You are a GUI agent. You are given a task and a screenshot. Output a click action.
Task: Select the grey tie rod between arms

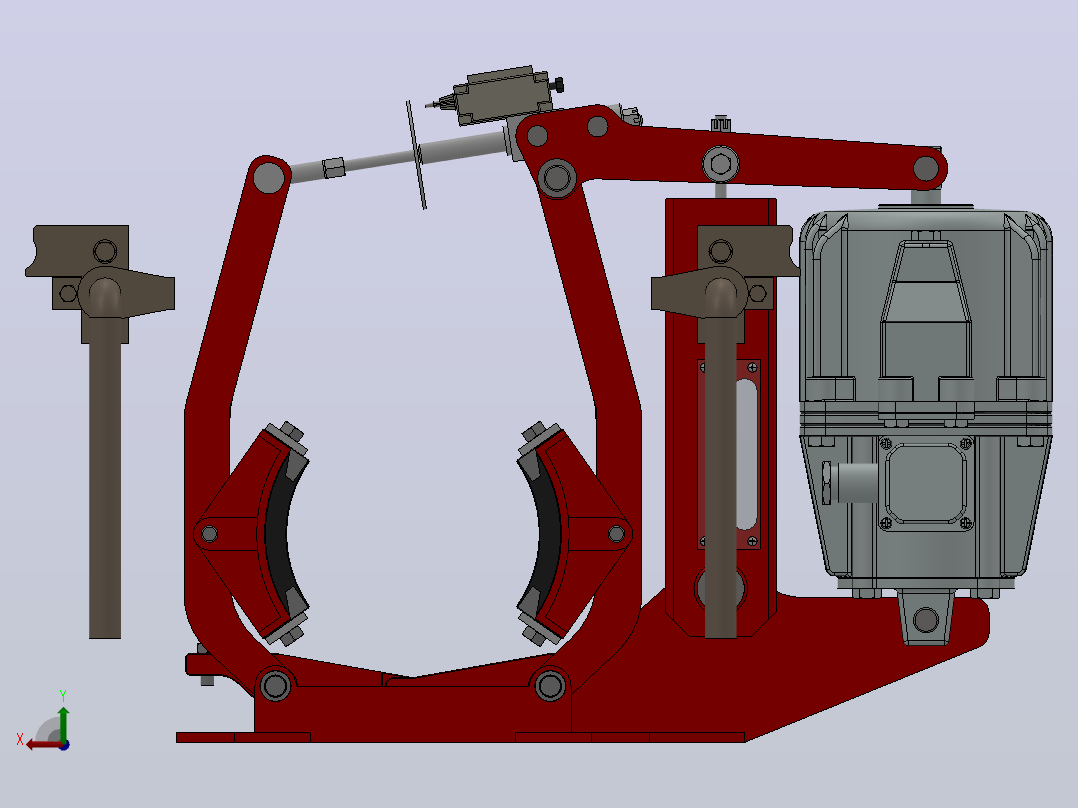click(x=399, y=157)
